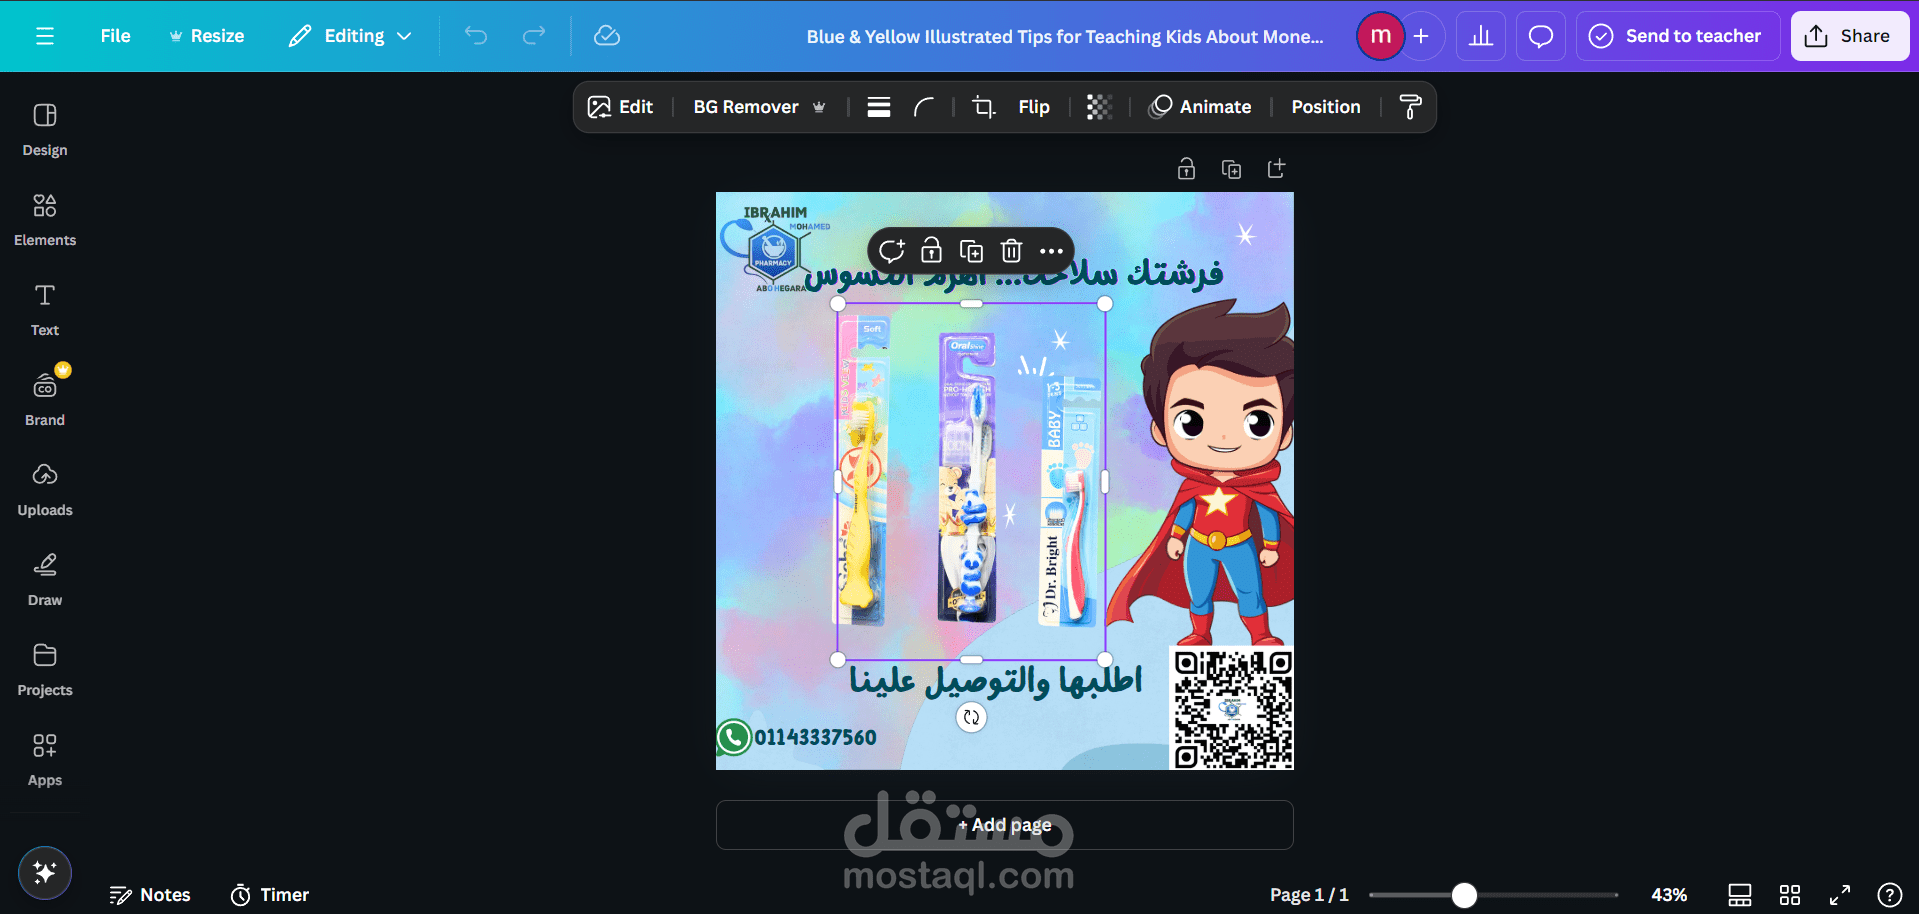Image resolution: width=1919 pixels, height=914 pixels.
Task: Open the Elements panel
Action: pyautogui.click(x=45, y=220)
